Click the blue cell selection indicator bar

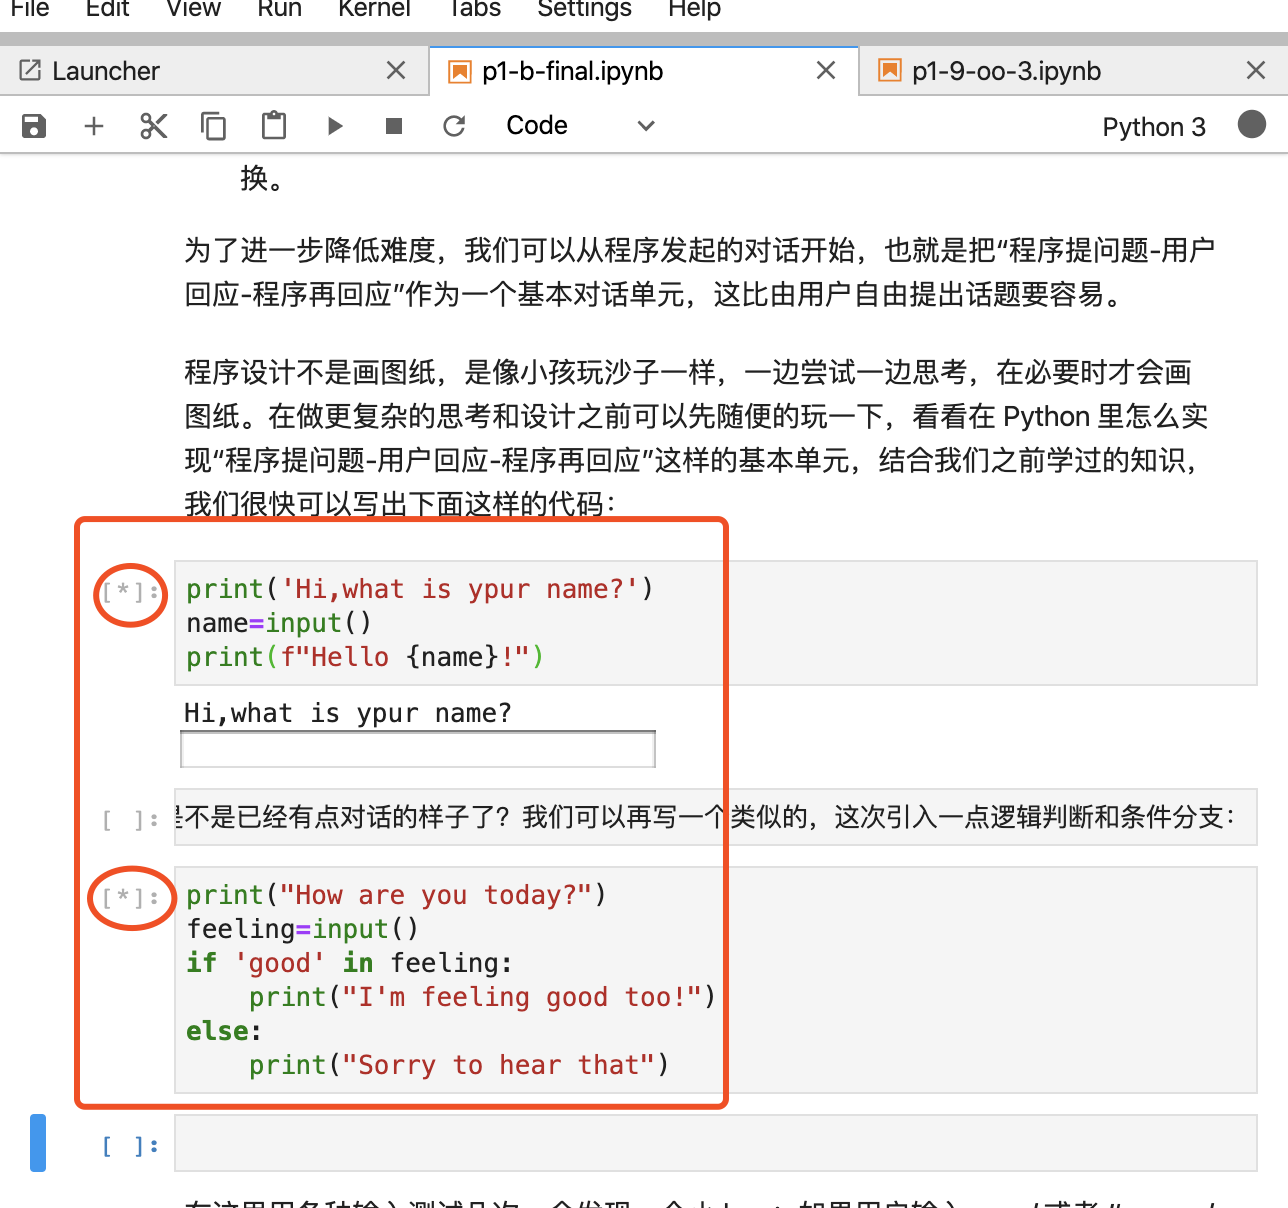(38, 1143)
